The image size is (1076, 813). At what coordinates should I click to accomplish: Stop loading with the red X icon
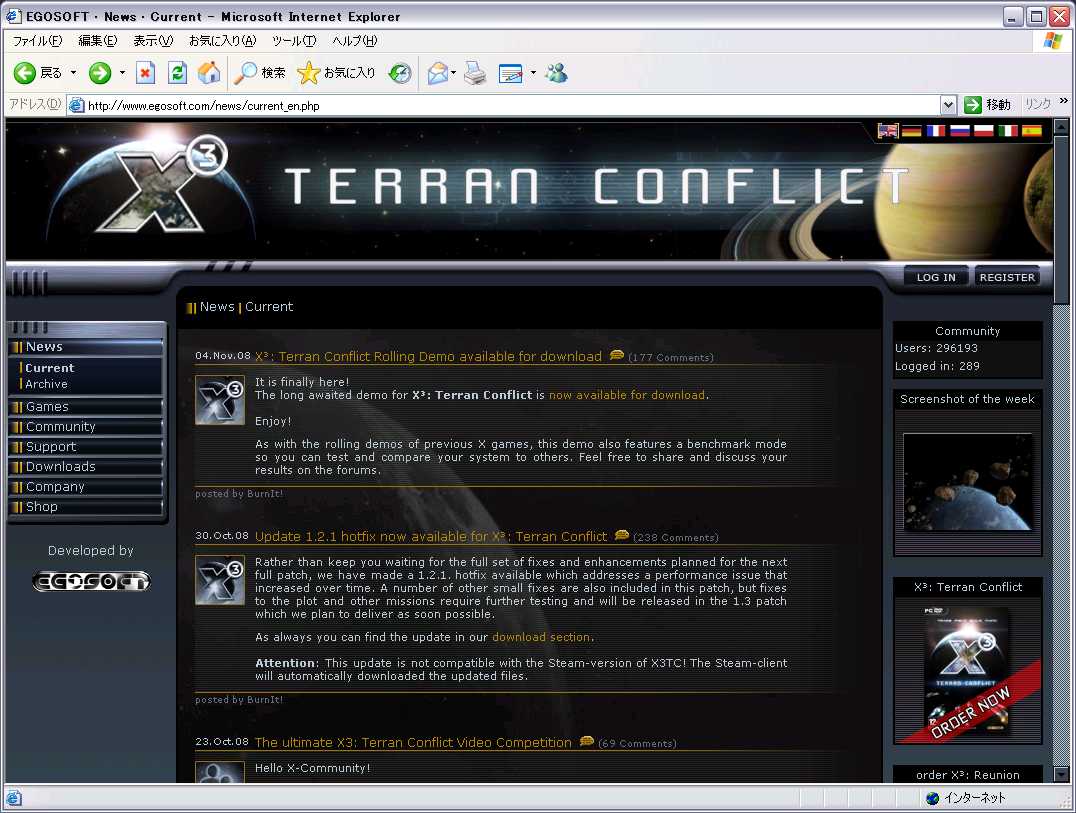[x=145, y=73]
